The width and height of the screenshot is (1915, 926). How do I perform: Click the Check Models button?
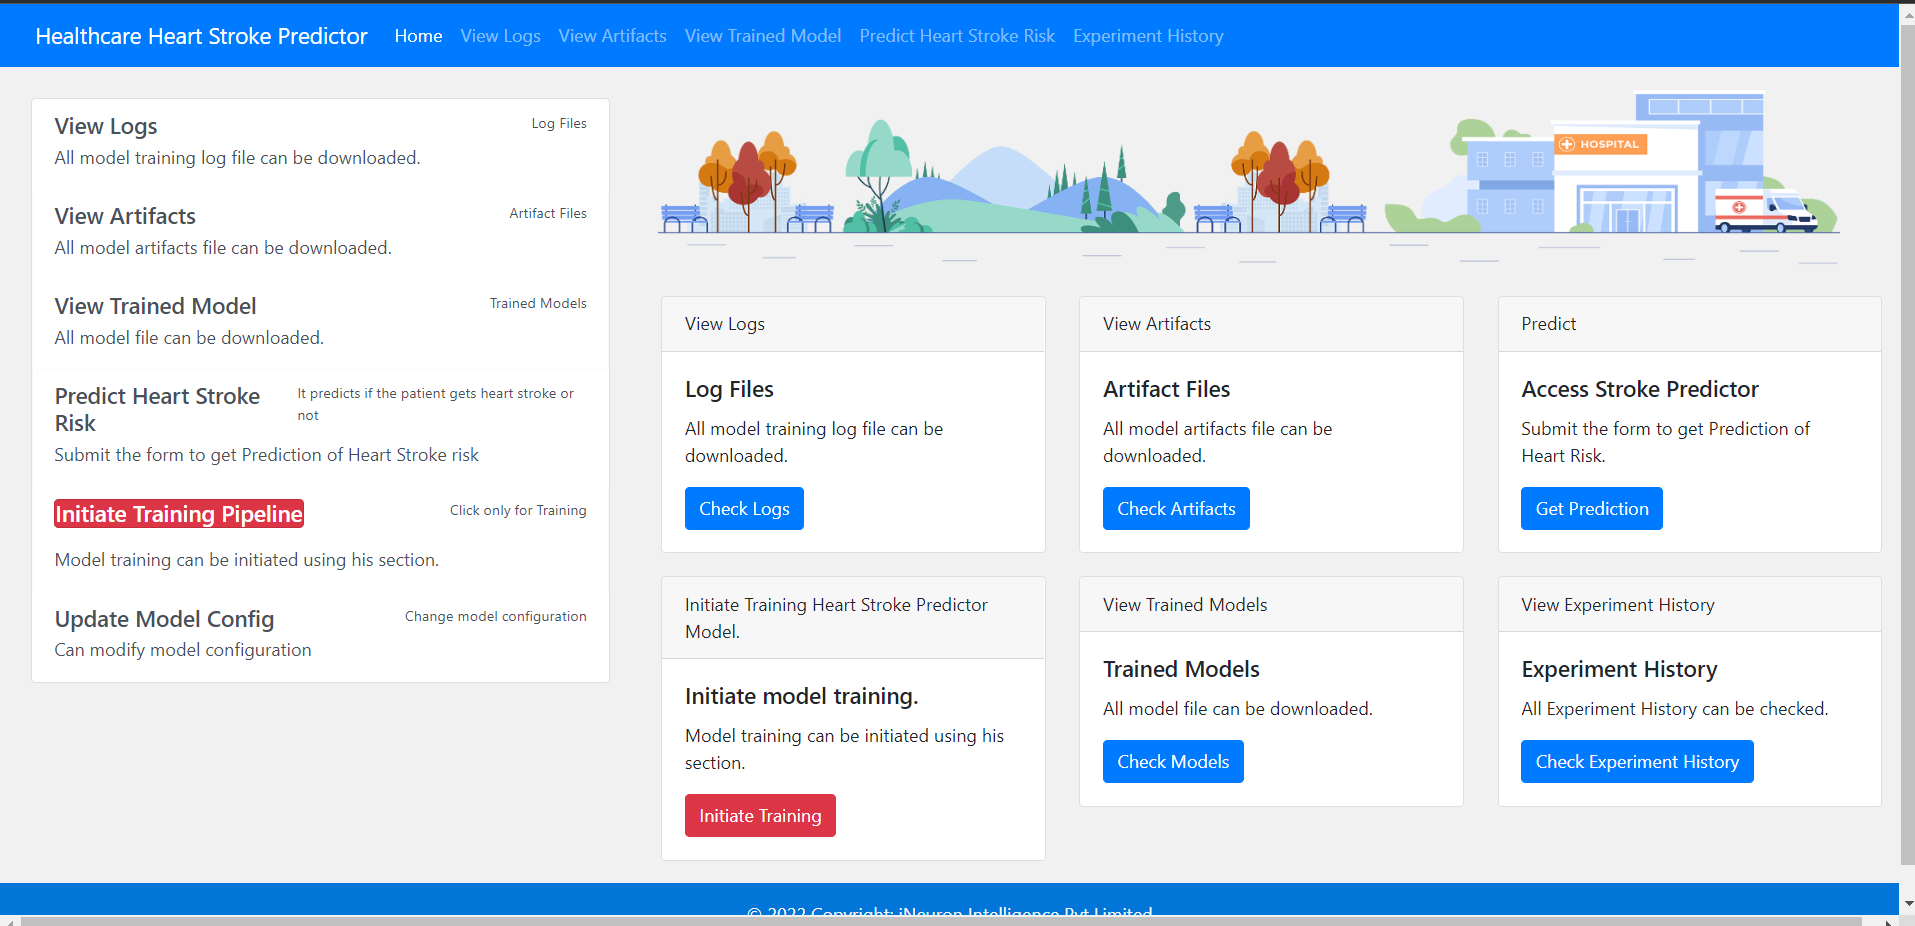(1173, 761)
